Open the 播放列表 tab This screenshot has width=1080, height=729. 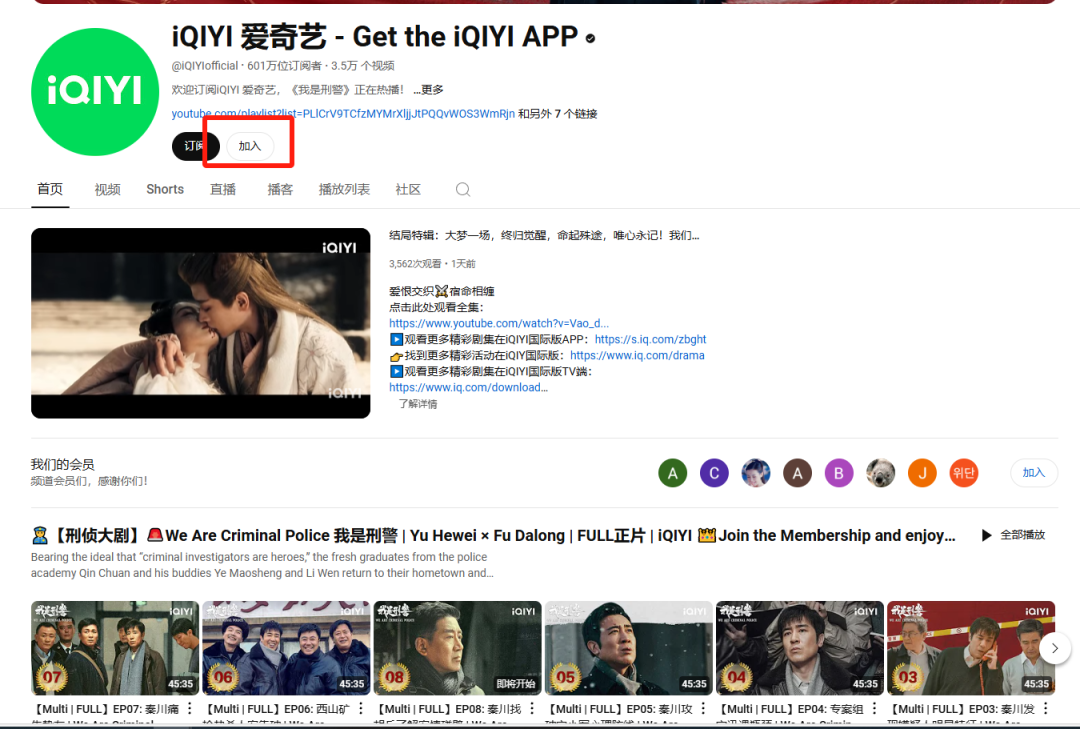pos(344,189)
